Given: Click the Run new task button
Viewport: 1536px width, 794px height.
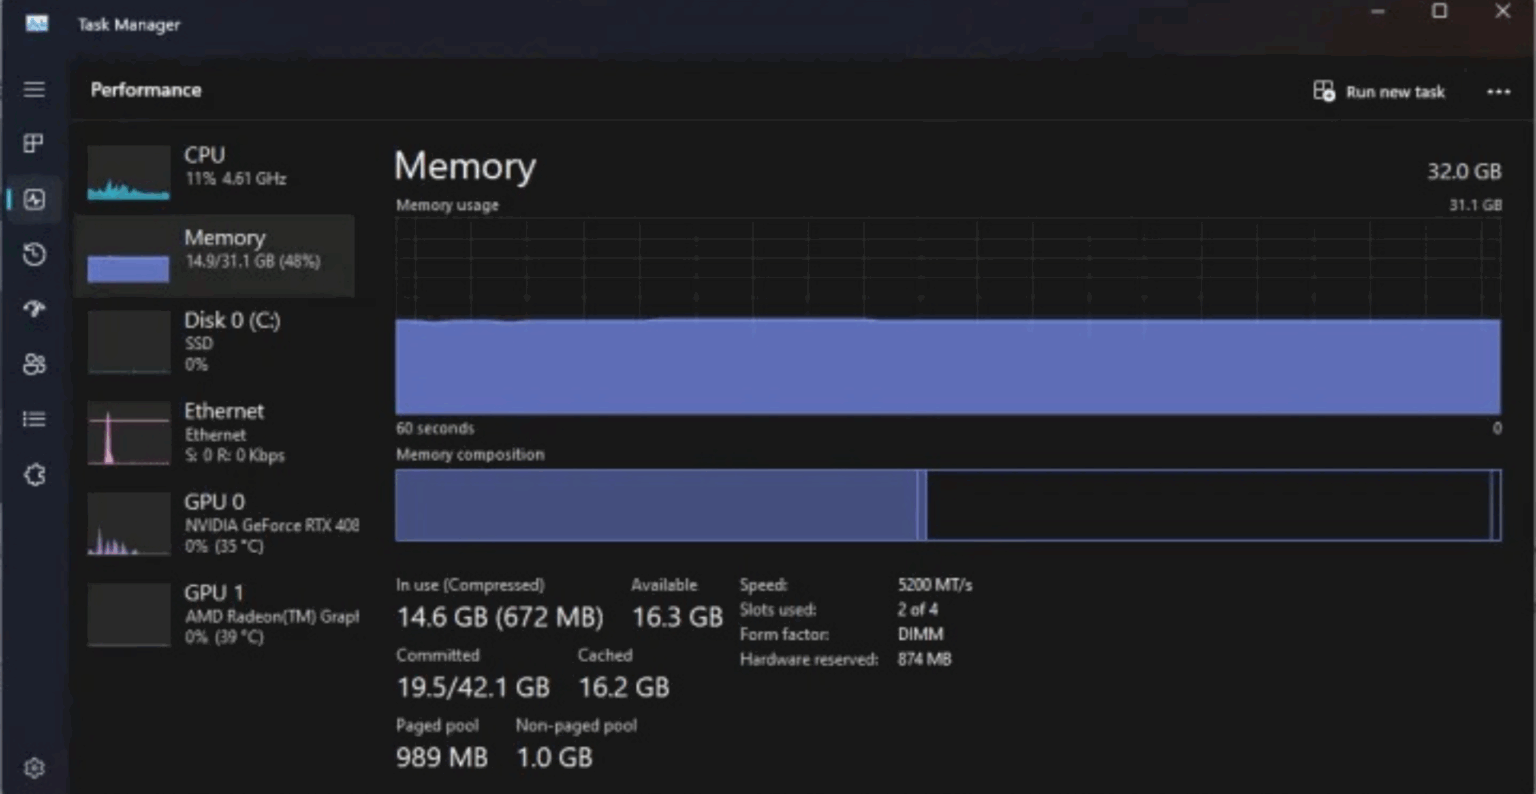Looking at the screenshot, I should tap(1379, 92).
